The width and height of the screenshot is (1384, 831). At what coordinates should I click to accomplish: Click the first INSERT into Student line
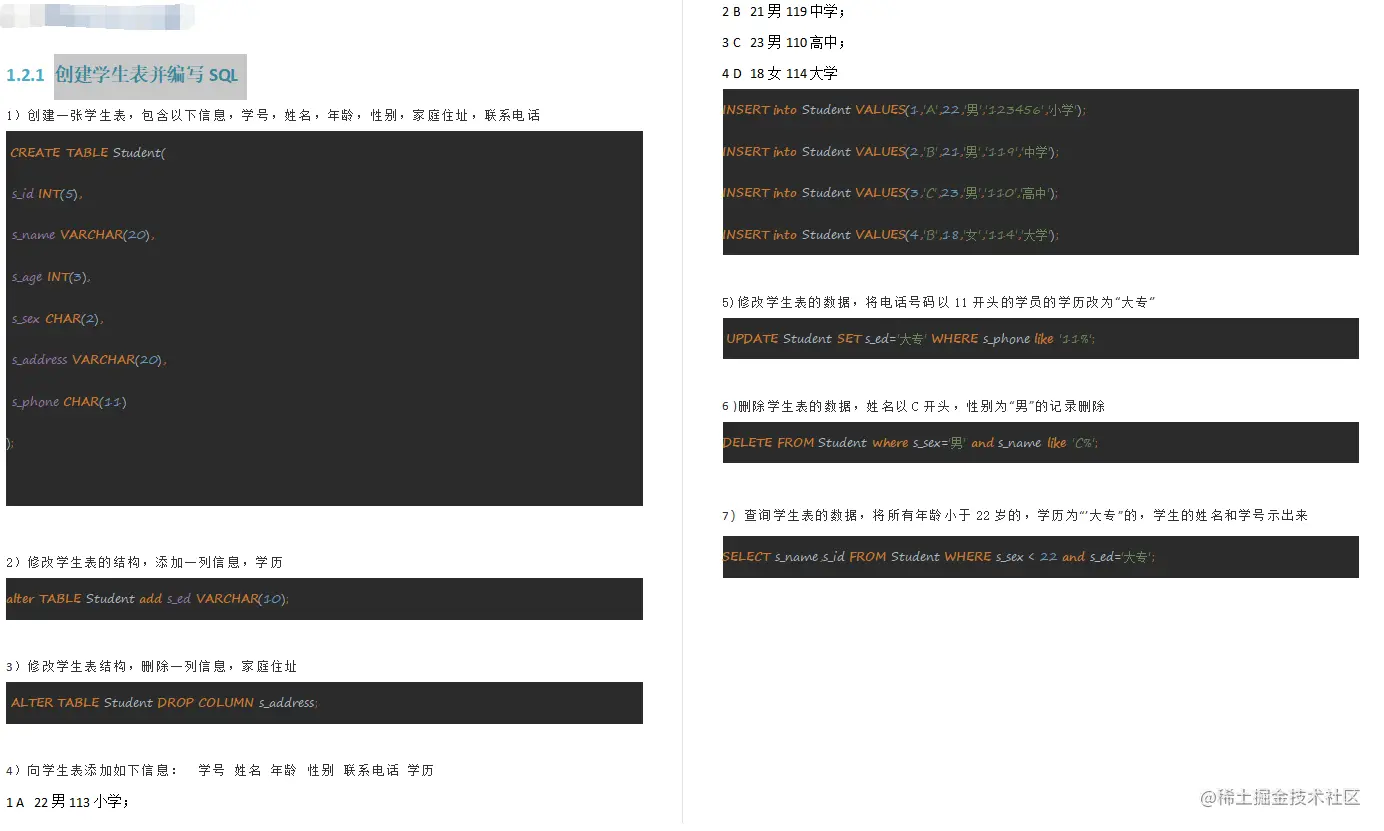pyautogui.click(x=890, y=109)
